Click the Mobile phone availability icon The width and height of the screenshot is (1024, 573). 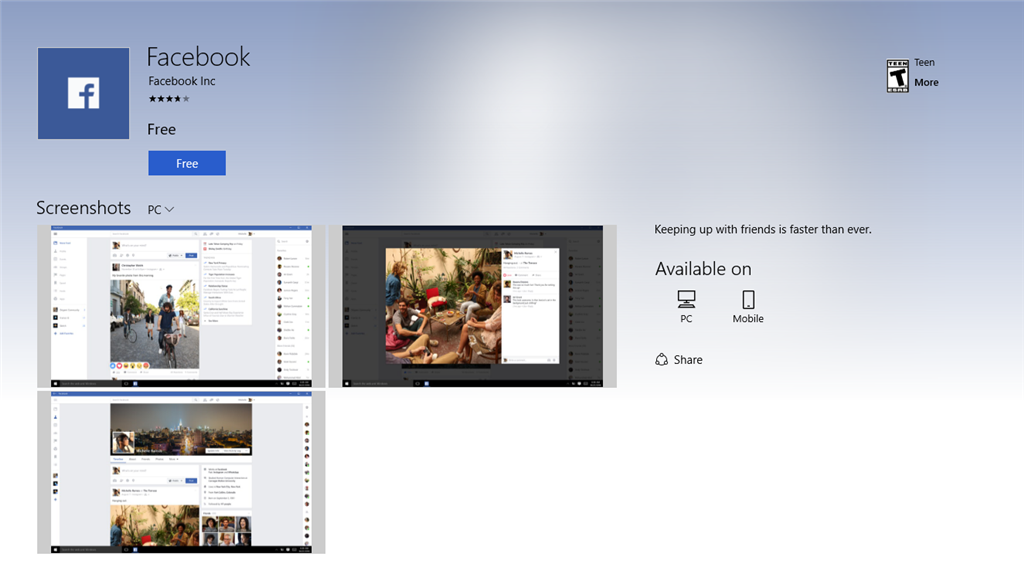point(748,299)
